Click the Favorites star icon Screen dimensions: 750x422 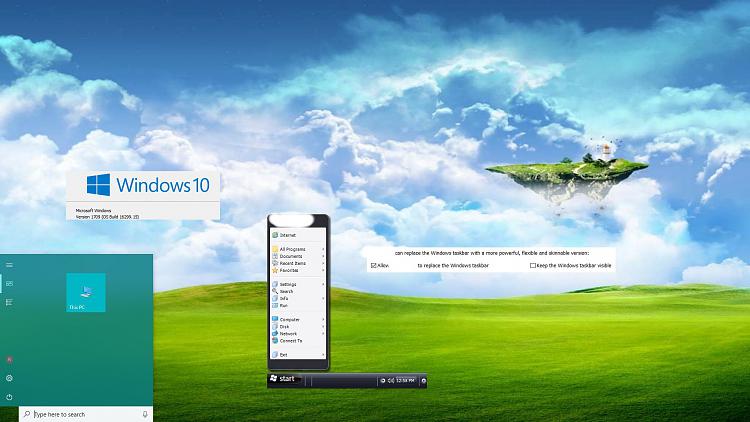coord(275,270)
